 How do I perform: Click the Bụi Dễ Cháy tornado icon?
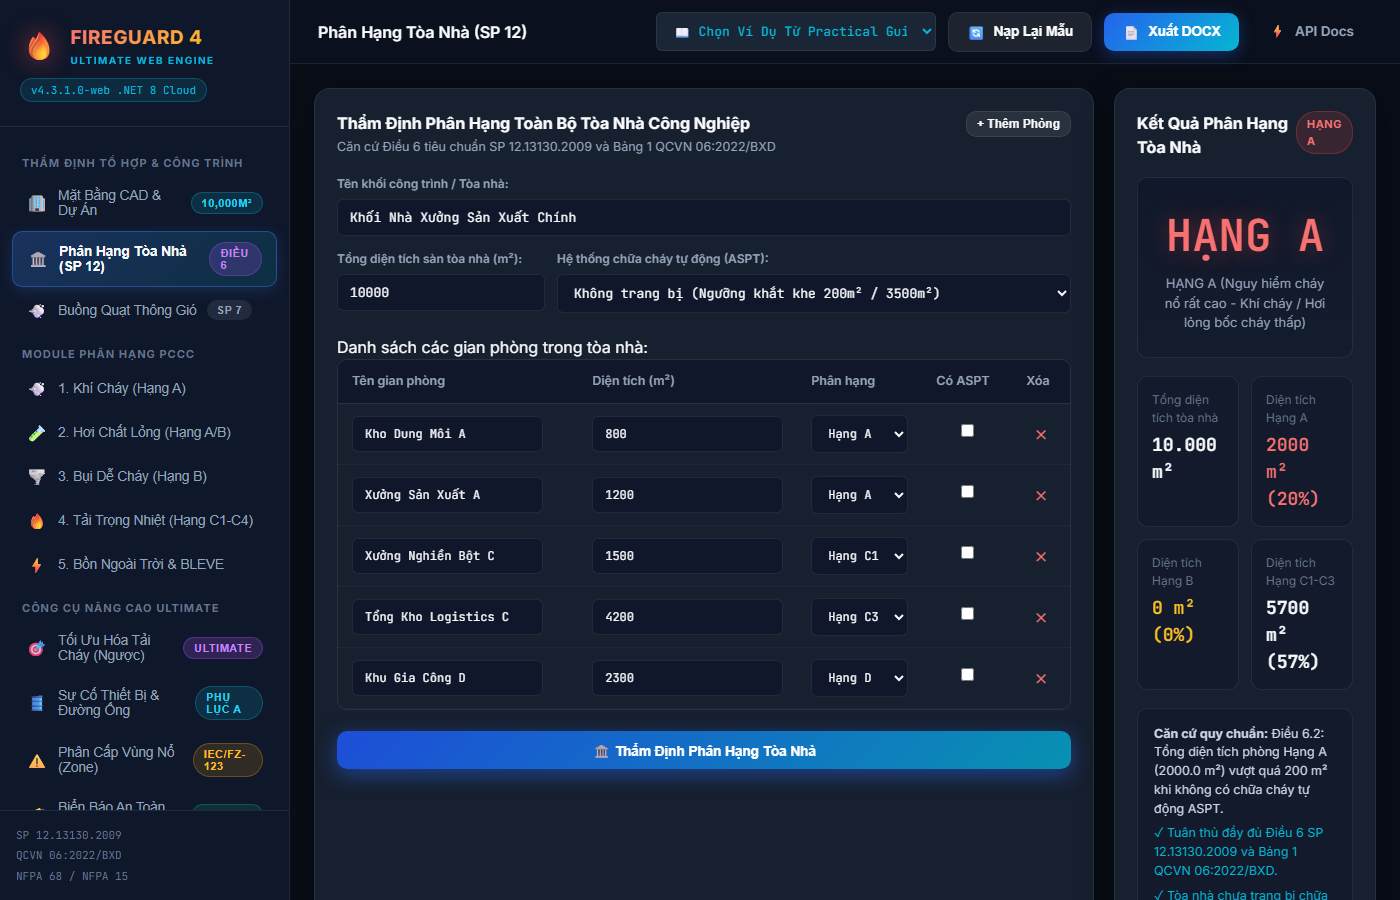coord(37,477)
